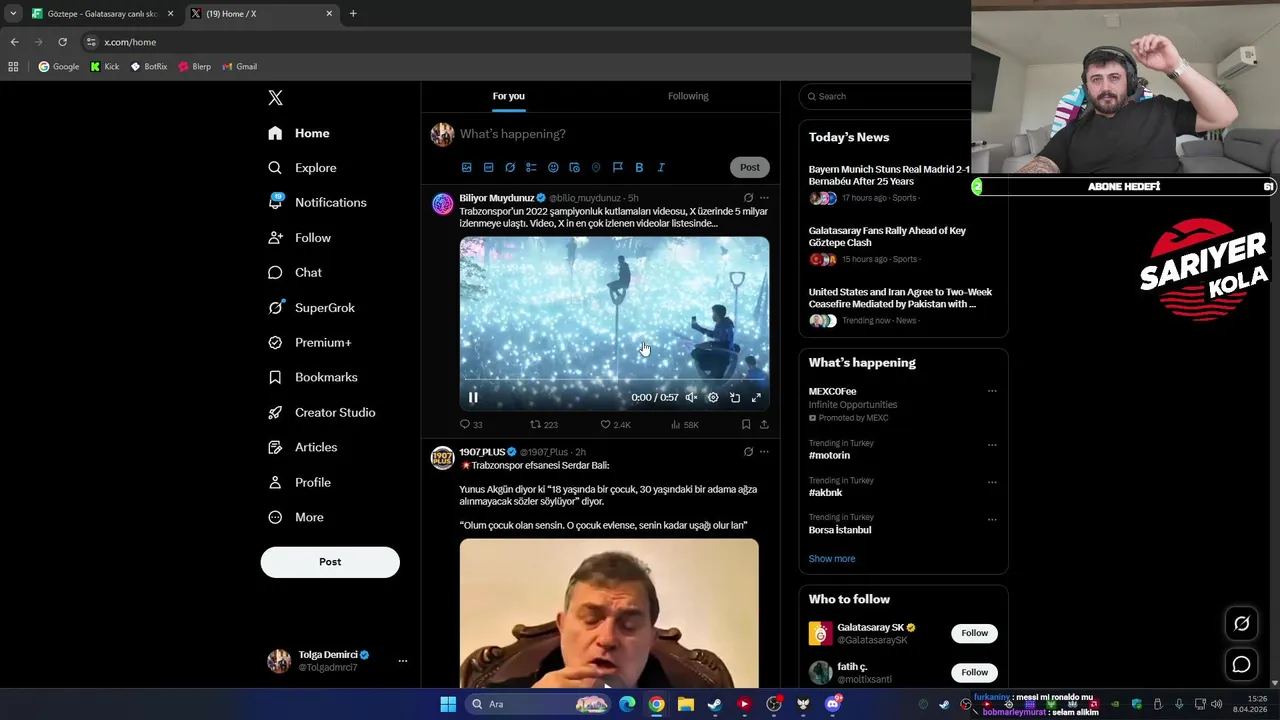The image size is (1280, 720).
Task: Click the flag icon in composer
Action: (x=617, y=167)
